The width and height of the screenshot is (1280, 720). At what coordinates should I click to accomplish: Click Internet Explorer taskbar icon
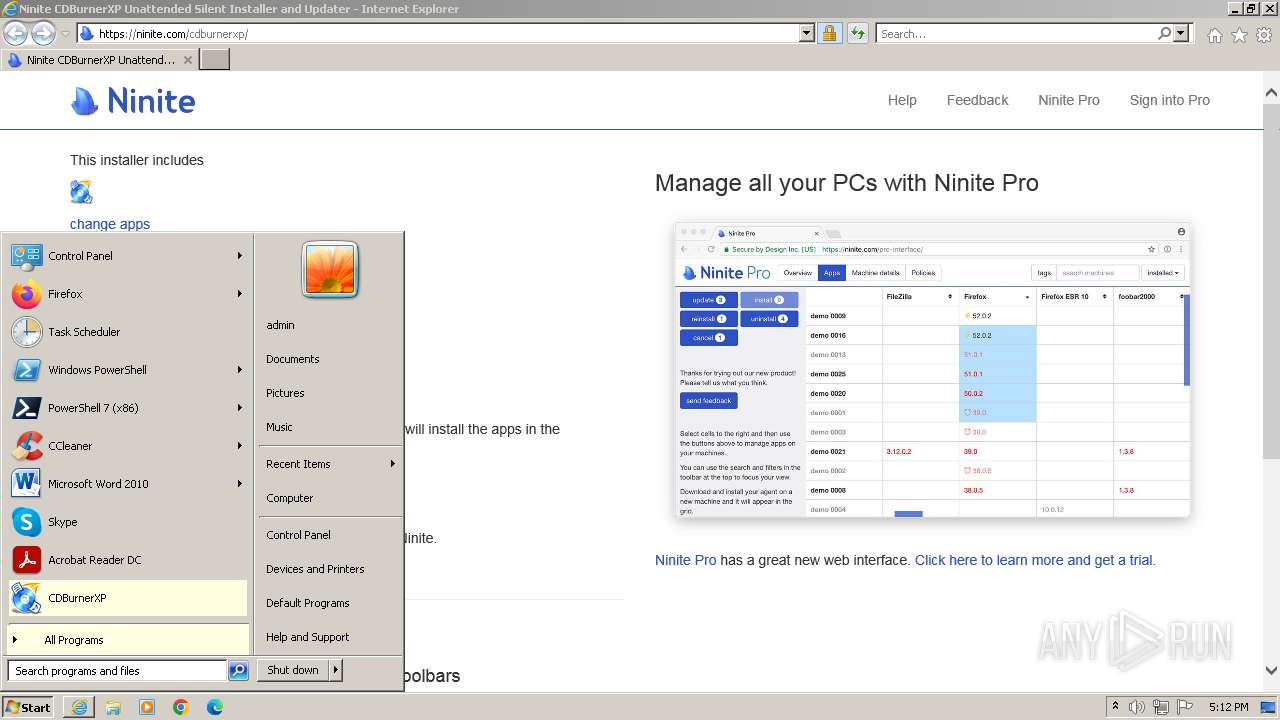point(79,707)
